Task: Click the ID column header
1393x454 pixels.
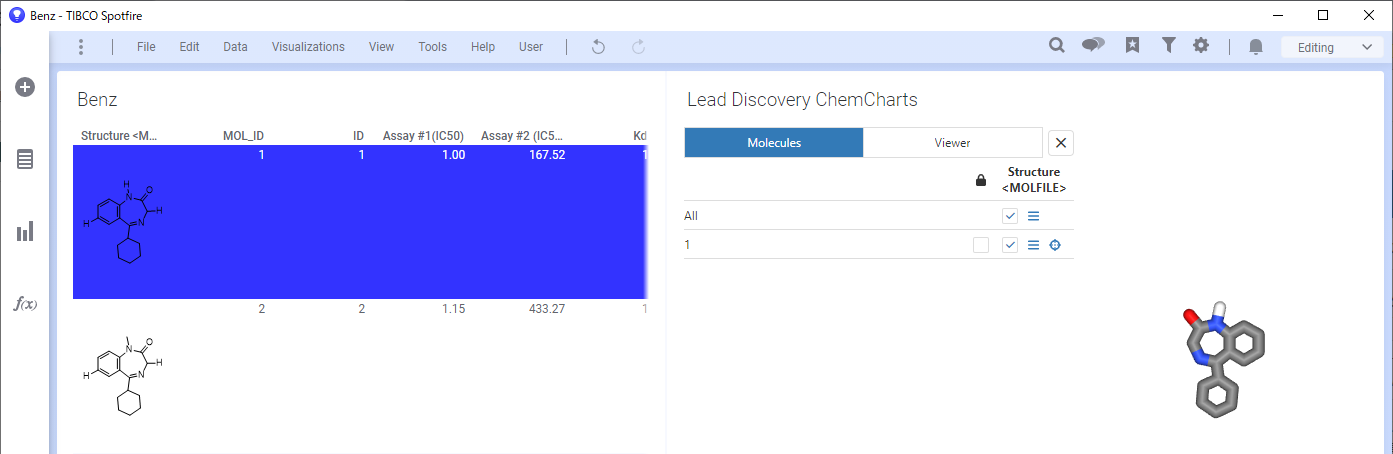Action: click(358, 135)
